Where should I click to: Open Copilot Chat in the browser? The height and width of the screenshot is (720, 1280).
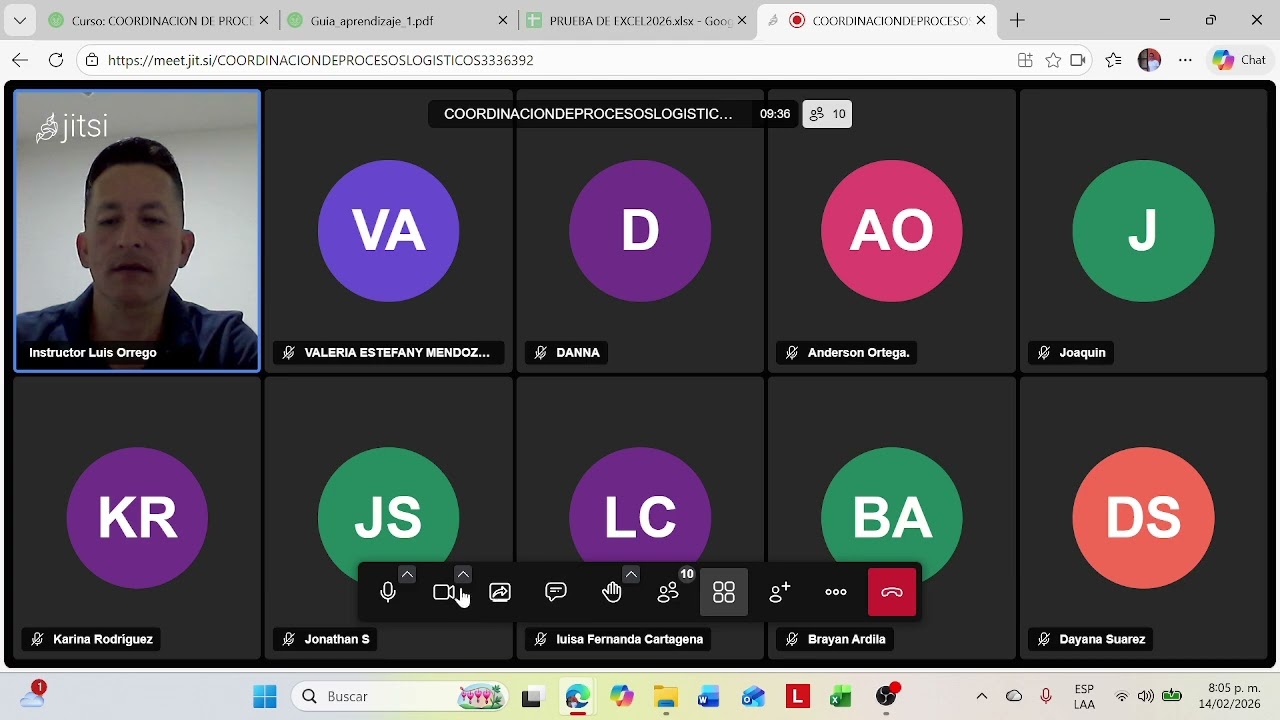(1240, 60)
